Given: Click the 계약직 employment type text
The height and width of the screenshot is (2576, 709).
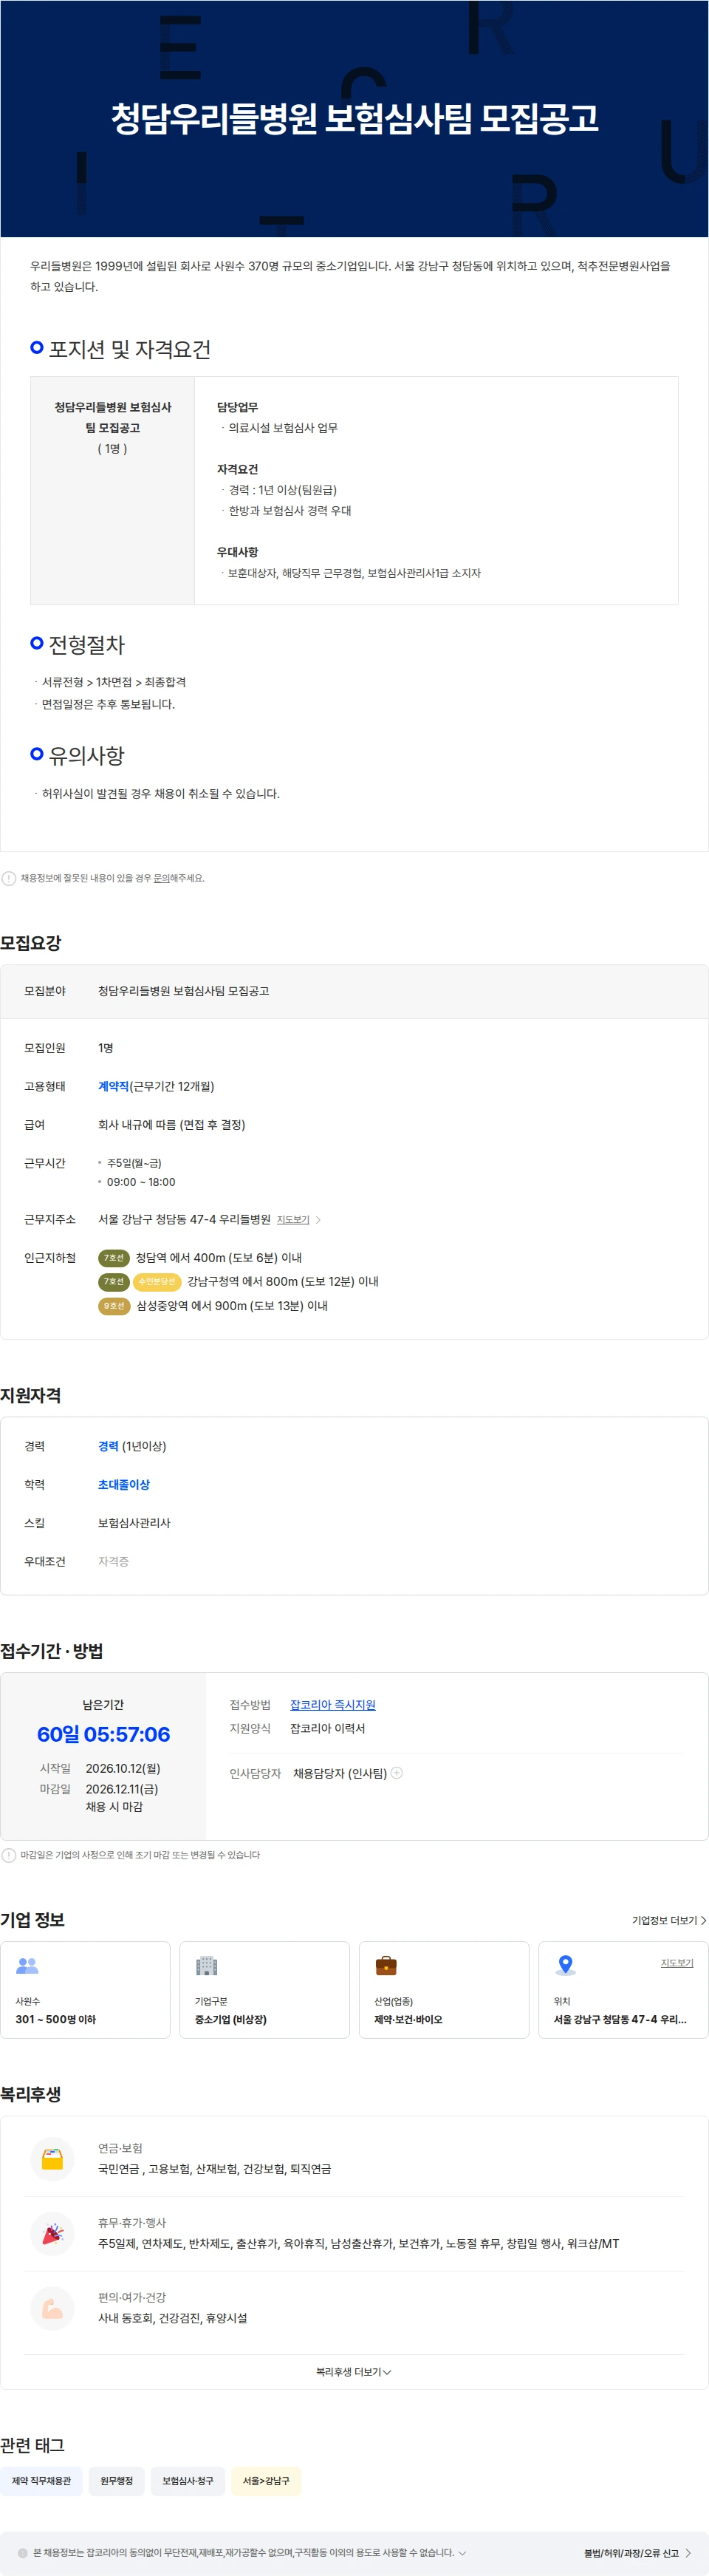Looking at the screenshot, I should coord(113,1086).
